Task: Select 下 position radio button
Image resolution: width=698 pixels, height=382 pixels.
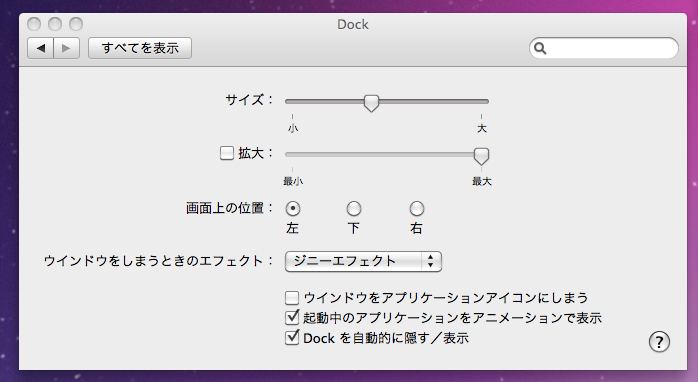Action: [x=354, y=208]
